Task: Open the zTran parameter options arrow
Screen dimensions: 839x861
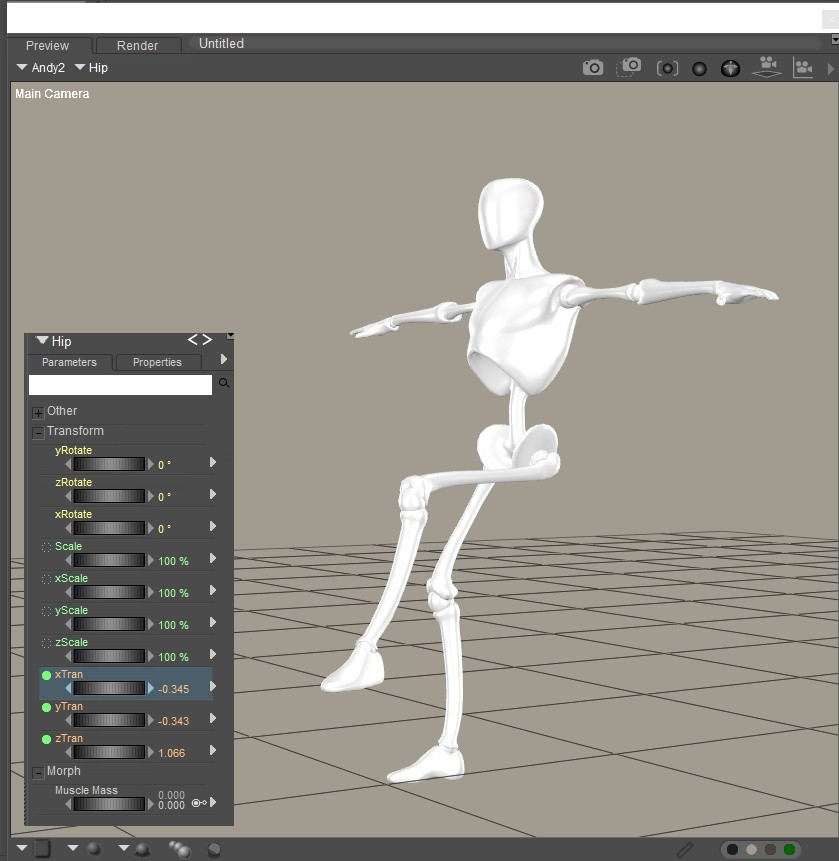Action: tap(213, 750)
